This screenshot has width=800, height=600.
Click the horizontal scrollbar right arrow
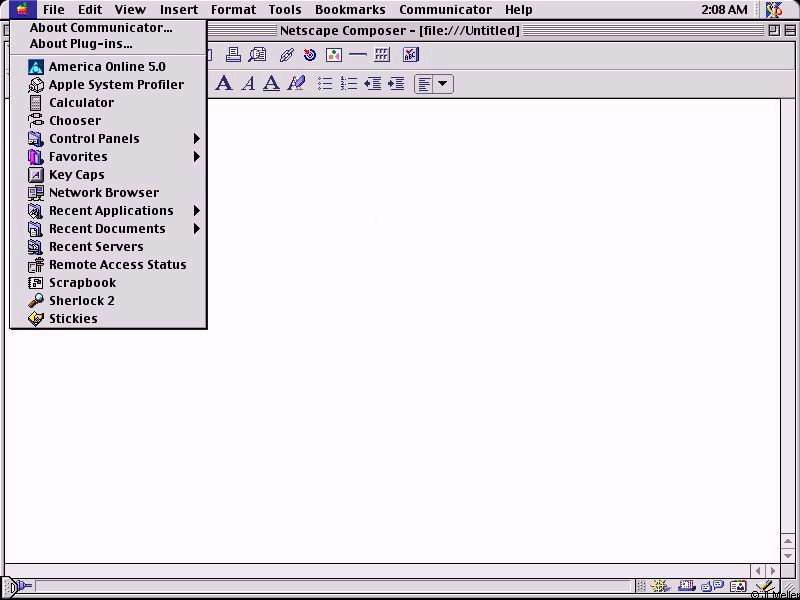(x=772, y=570)
